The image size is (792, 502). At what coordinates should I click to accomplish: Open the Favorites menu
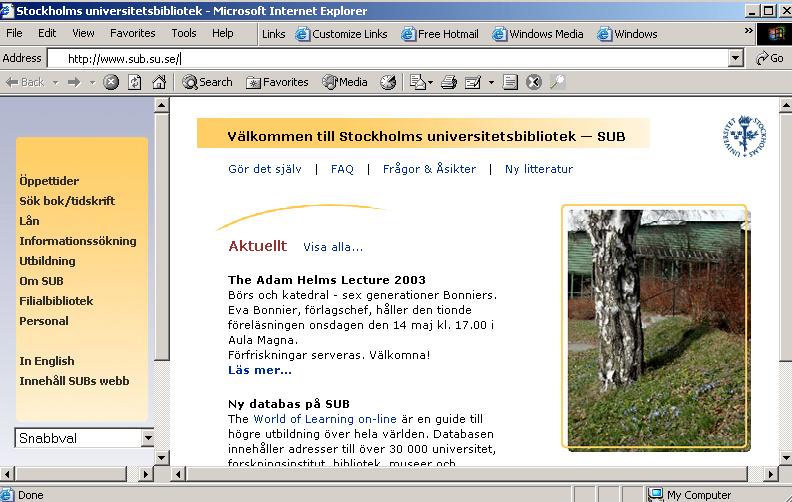pyautogui.click(x=133, y=33)
